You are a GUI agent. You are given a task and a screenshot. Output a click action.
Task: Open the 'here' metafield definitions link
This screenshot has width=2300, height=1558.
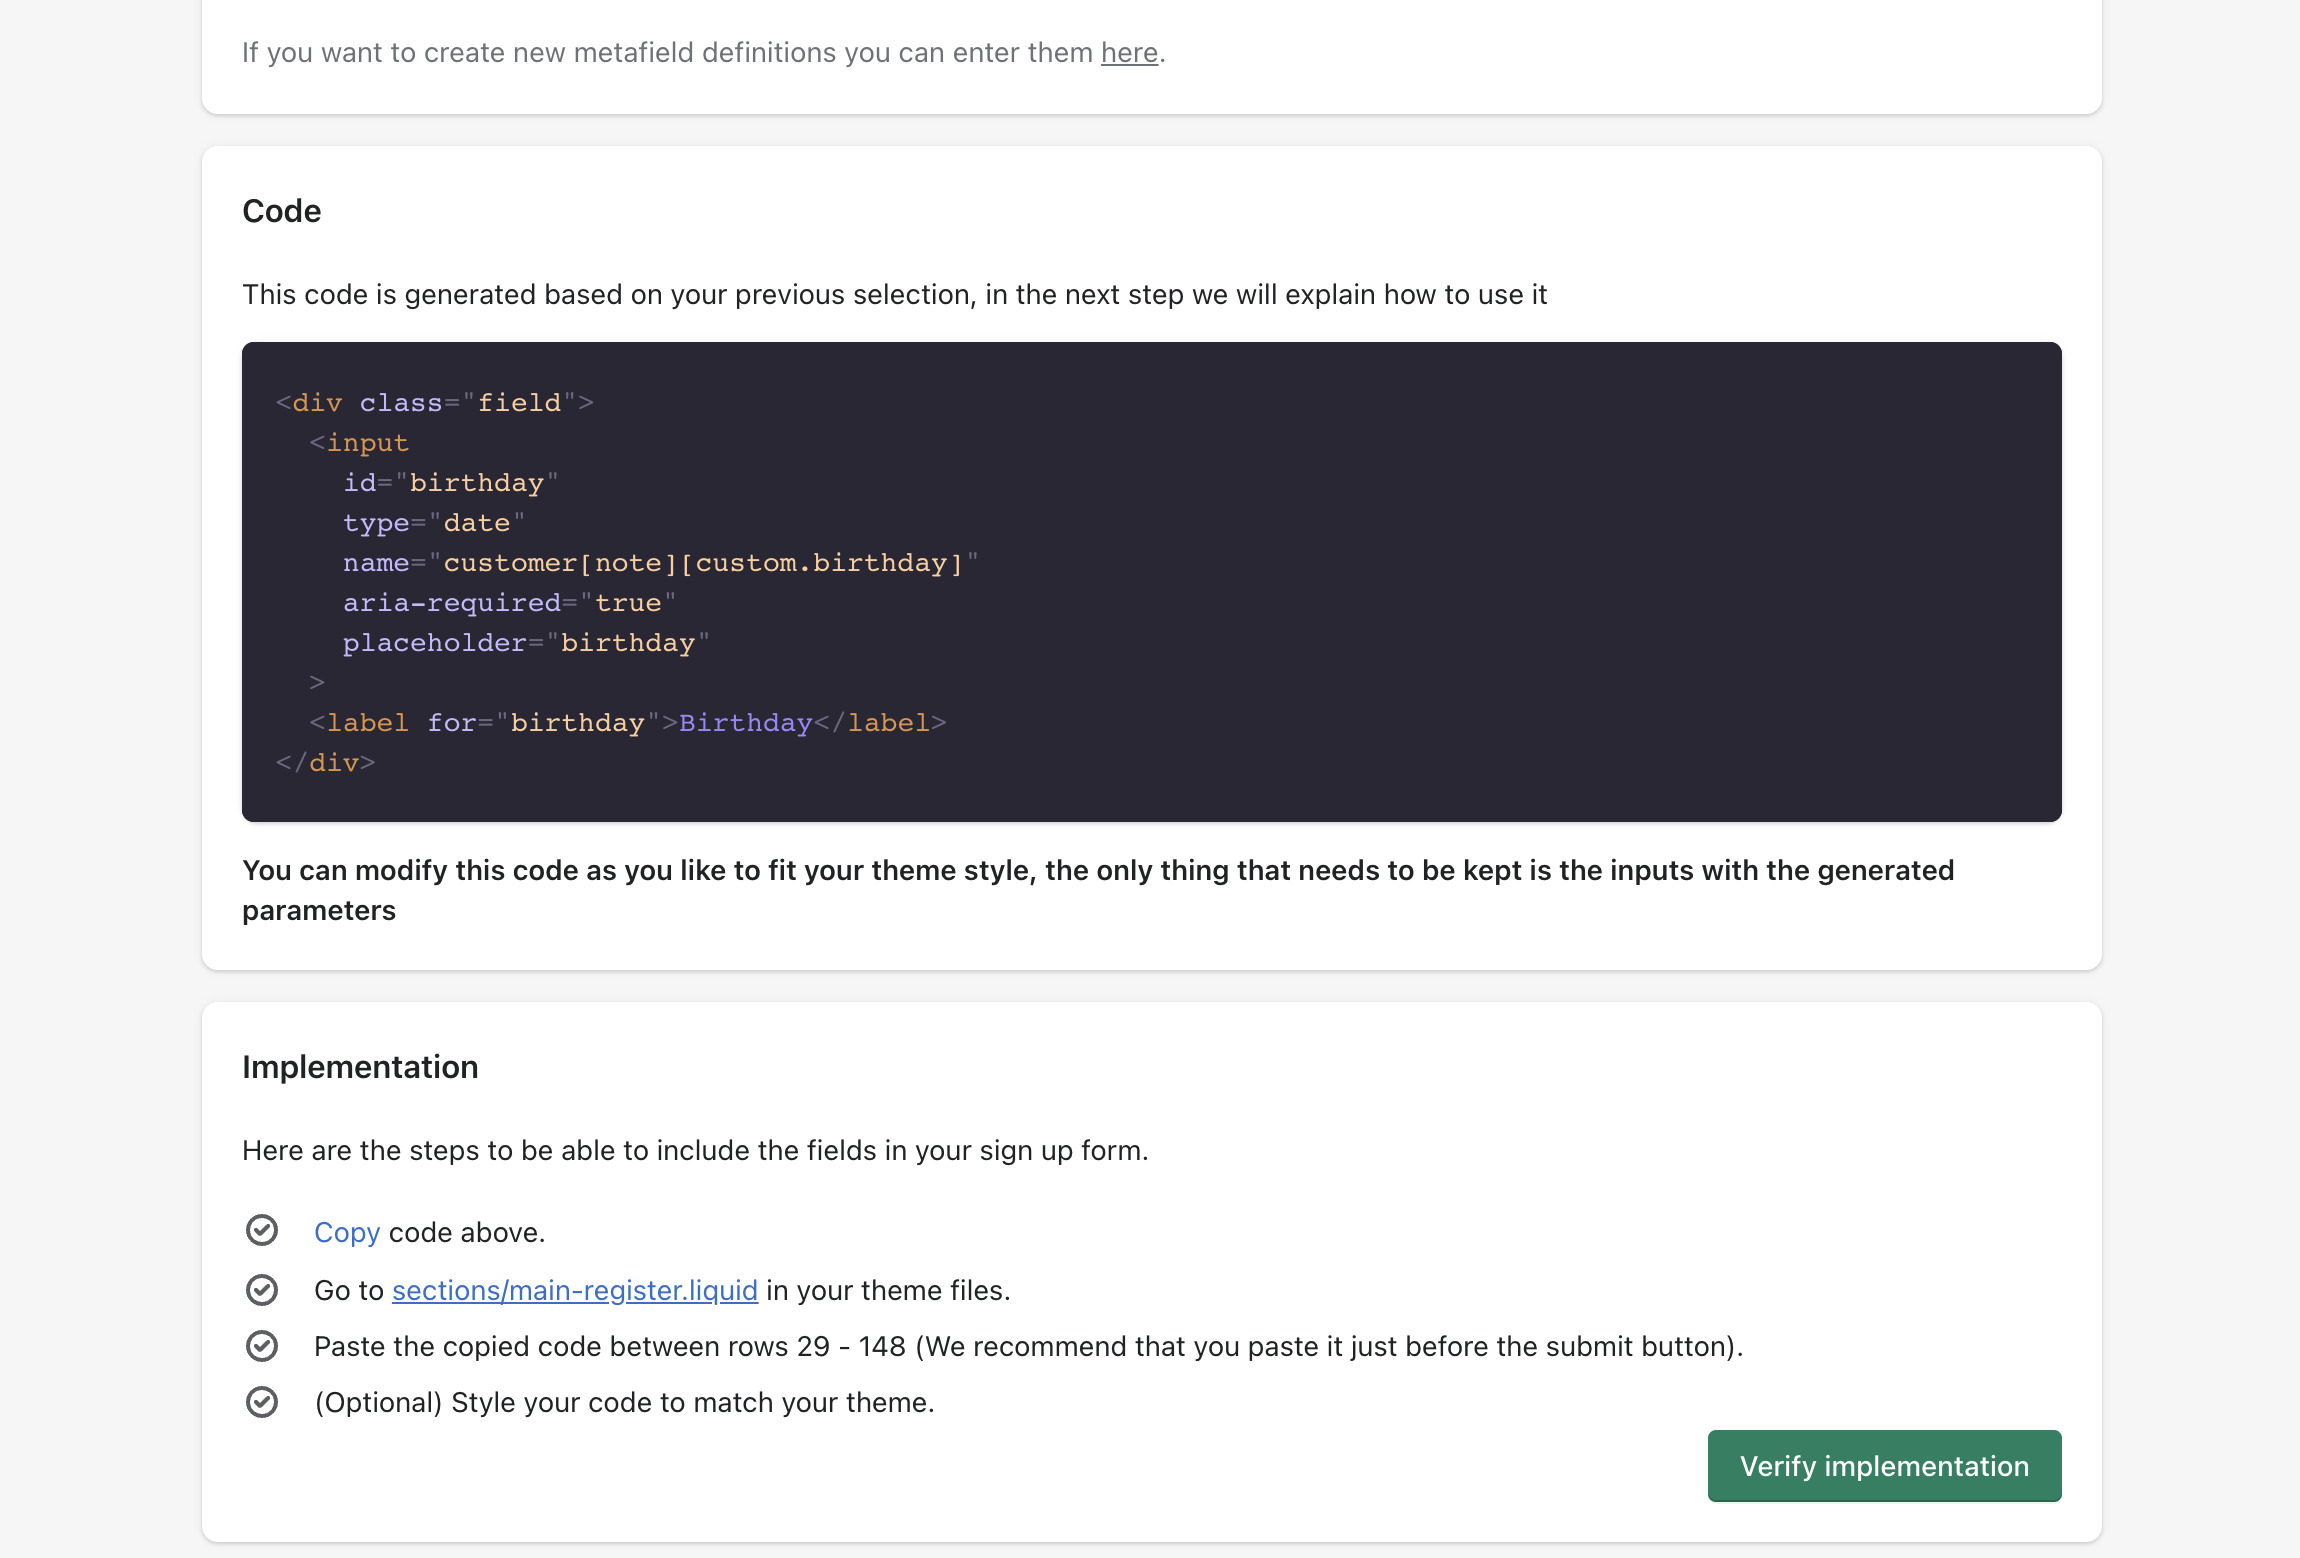[1129, 52]
